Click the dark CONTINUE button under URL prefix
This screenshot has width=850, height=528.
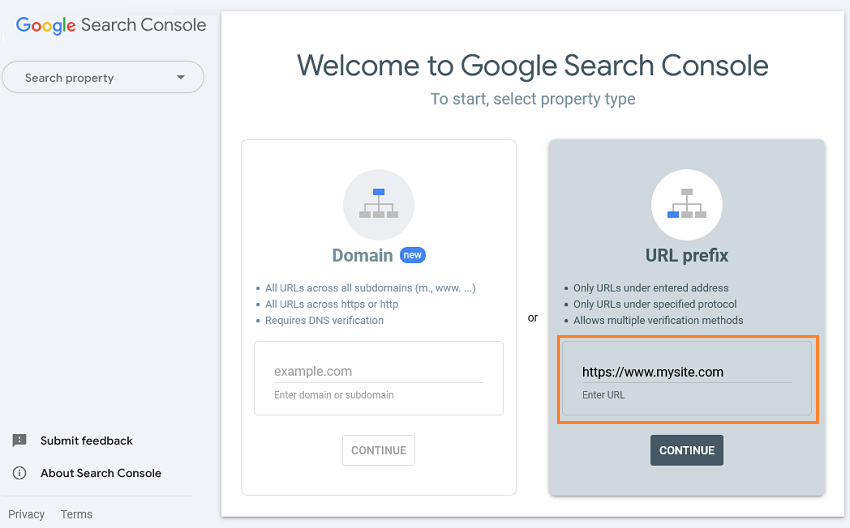[687, 450]
